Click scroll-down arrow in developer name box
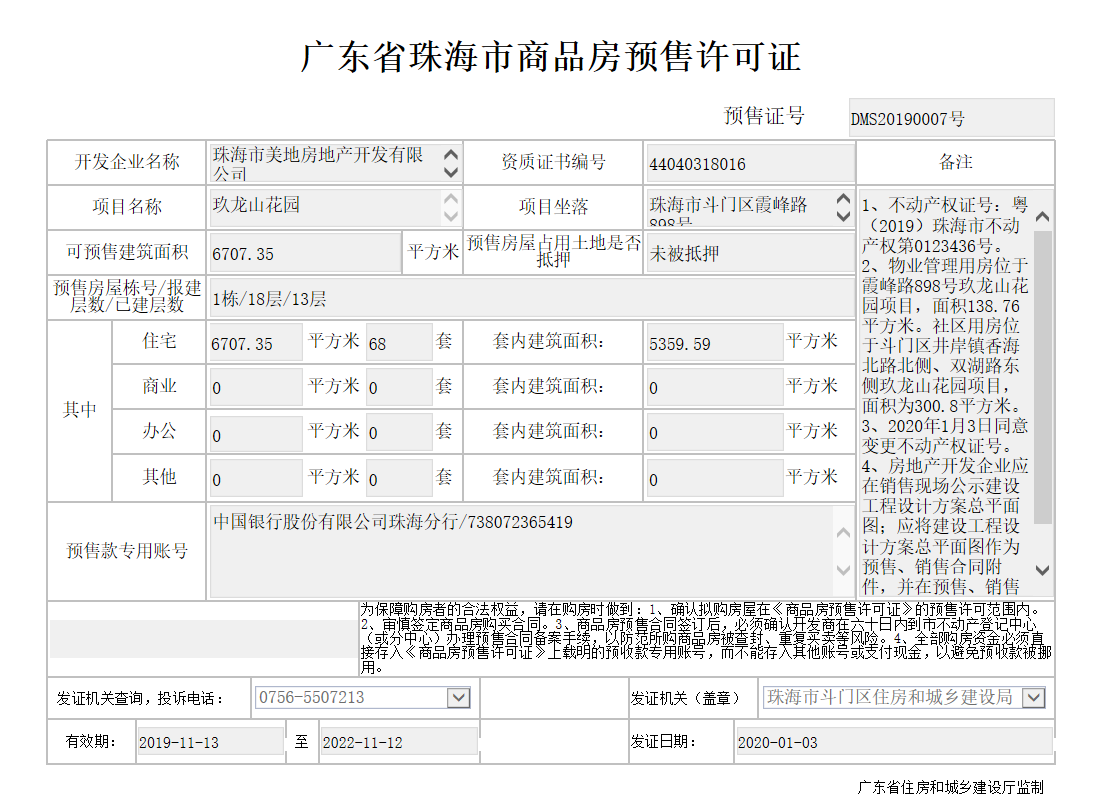Image resolution: width=1097 pixels, height=809 pixels. pyautogui.click(x=452, y=172)
